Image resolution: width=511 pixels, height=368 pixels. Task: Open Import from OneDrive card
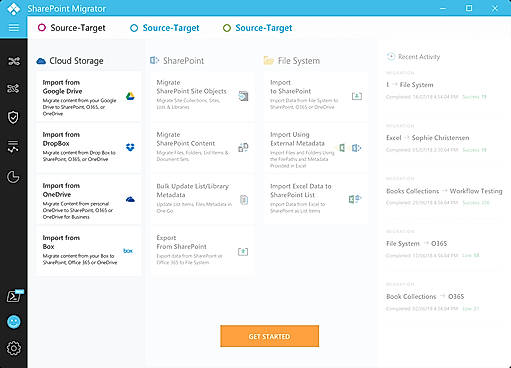click(x=88, y=200)
